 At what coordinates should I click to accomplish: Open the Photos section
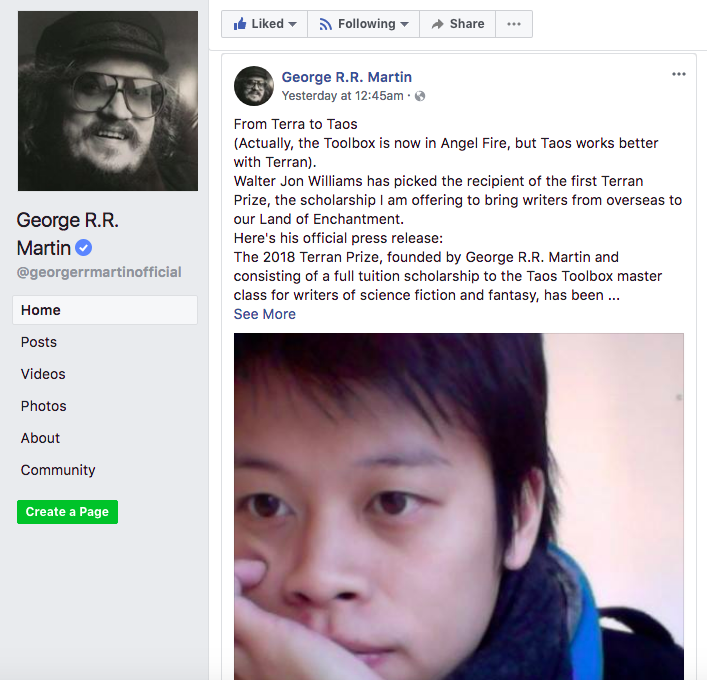coord(43,406)
